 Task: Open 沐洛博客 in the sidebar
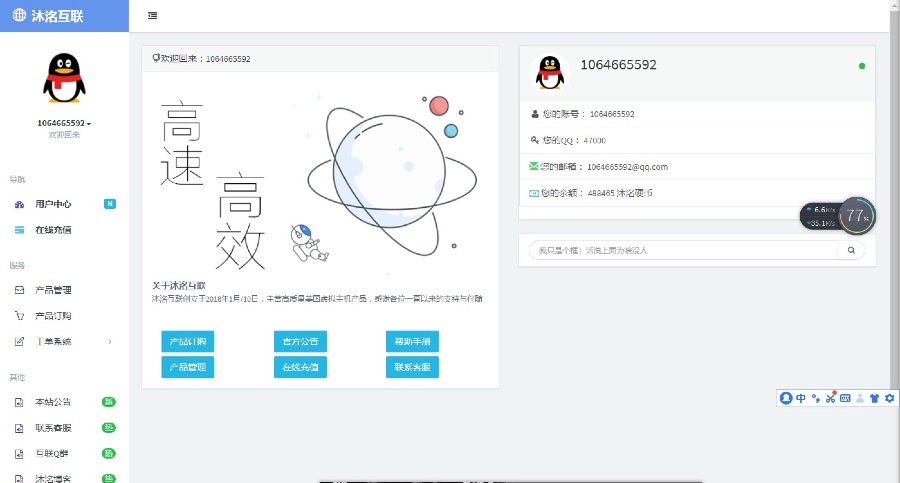click(64, 478)
